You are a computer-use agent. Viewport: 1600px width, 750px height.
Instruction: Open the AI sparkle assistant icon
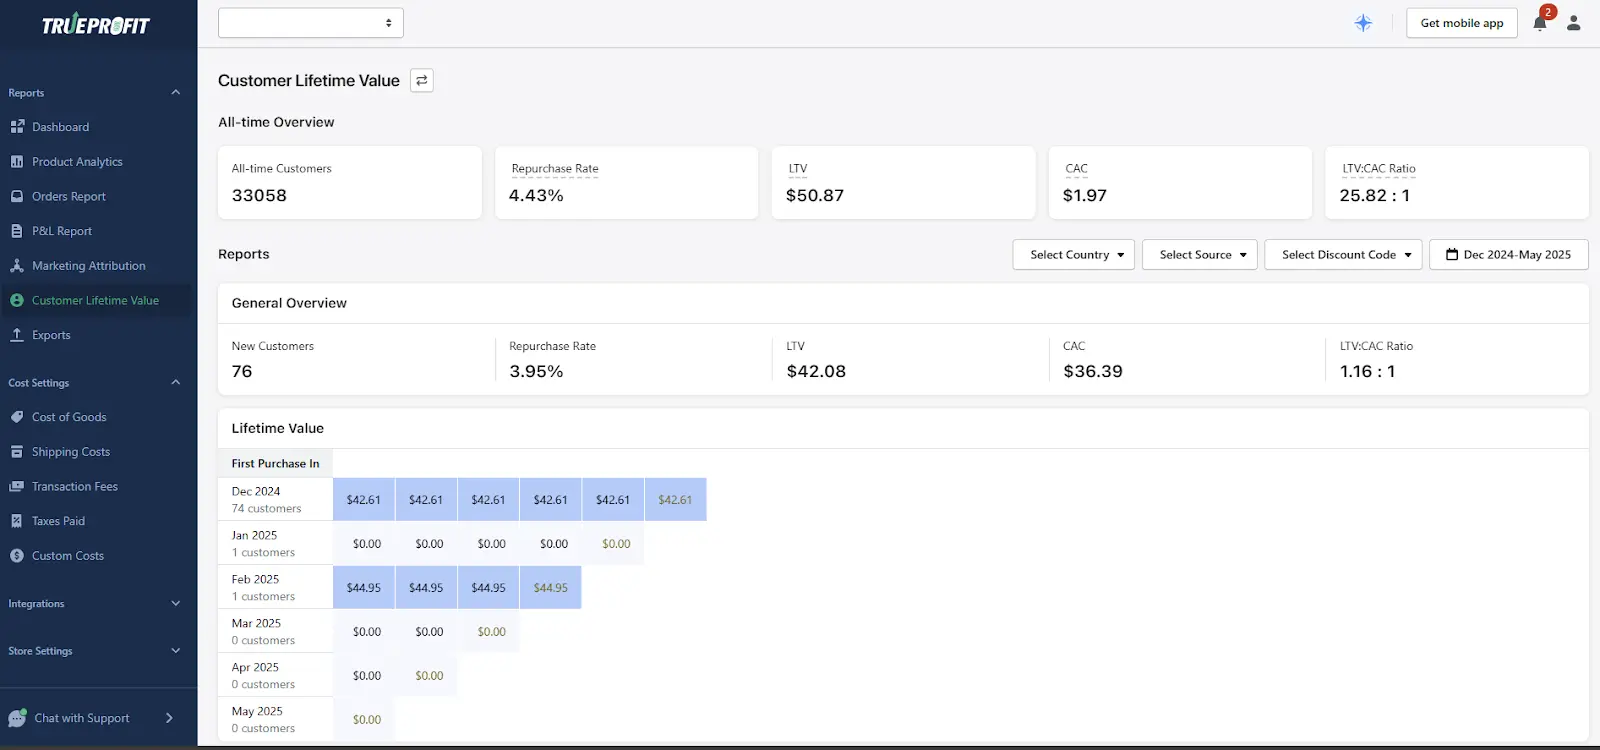tap(1363, 23)
